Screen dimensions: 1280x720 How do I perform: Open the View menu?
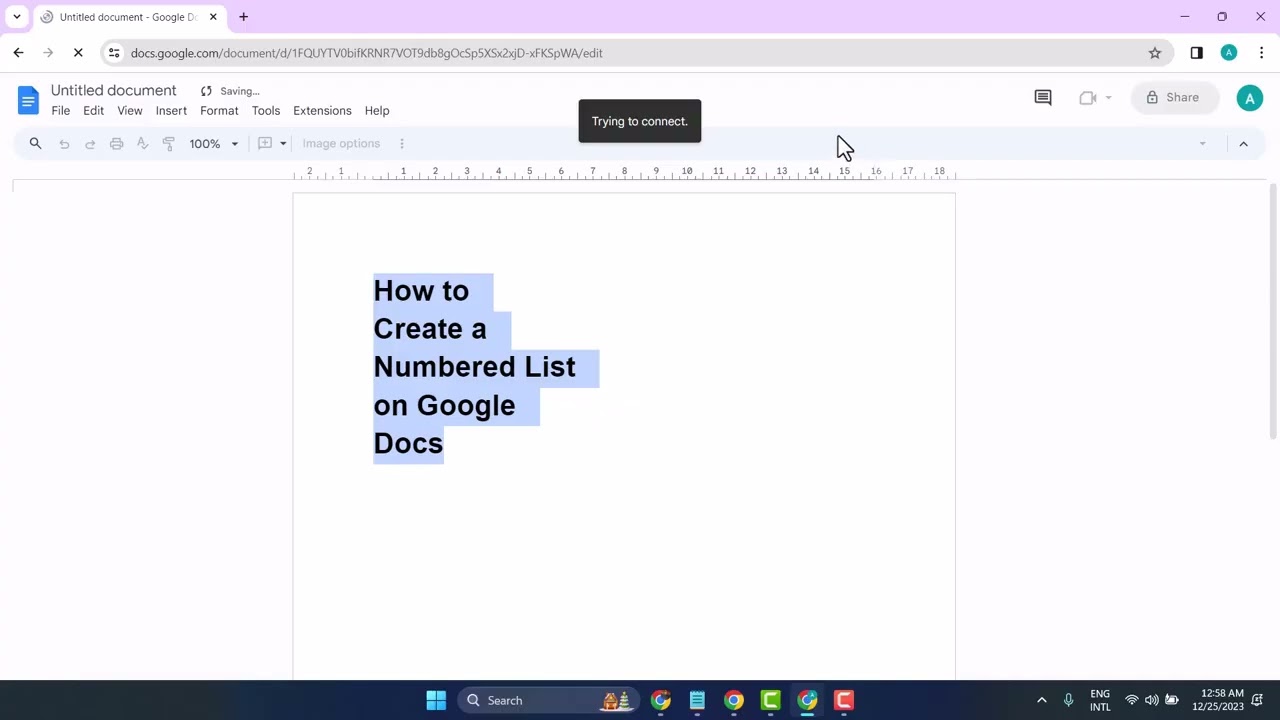click(130, 111)
